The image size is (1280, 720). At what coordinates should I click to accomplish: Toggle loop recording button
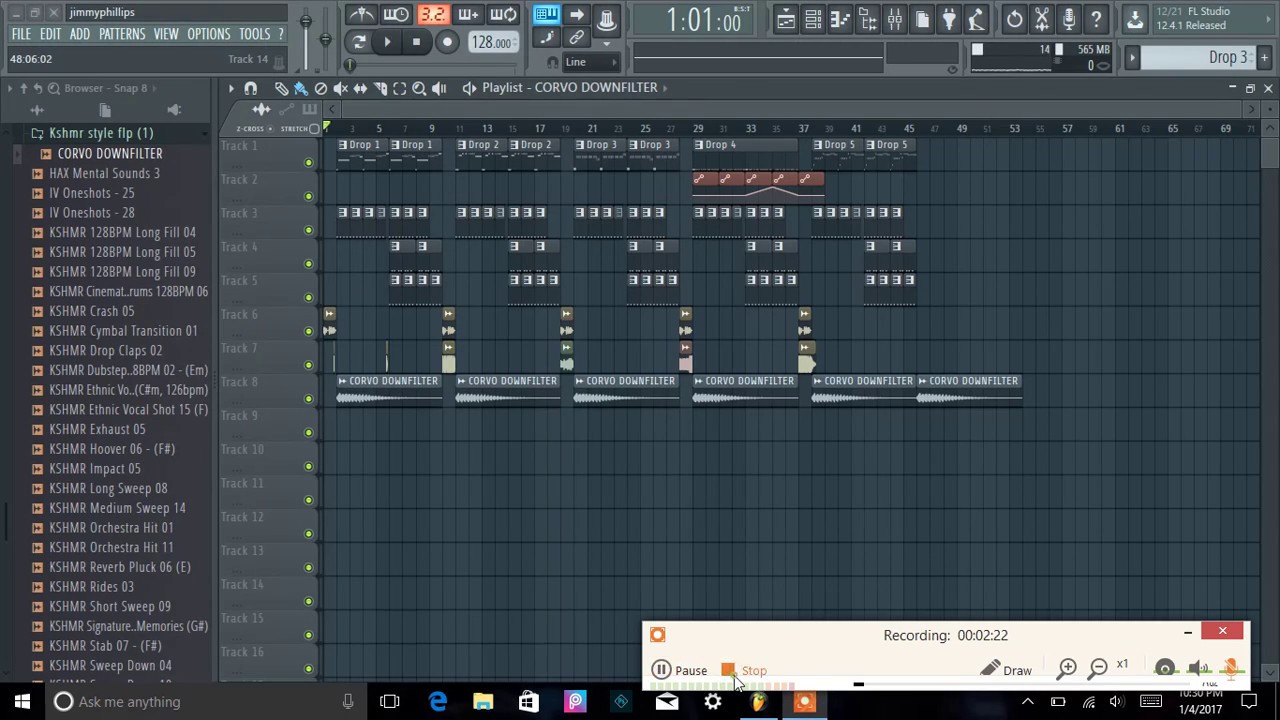pyautogui.click(x=503, y=15)
